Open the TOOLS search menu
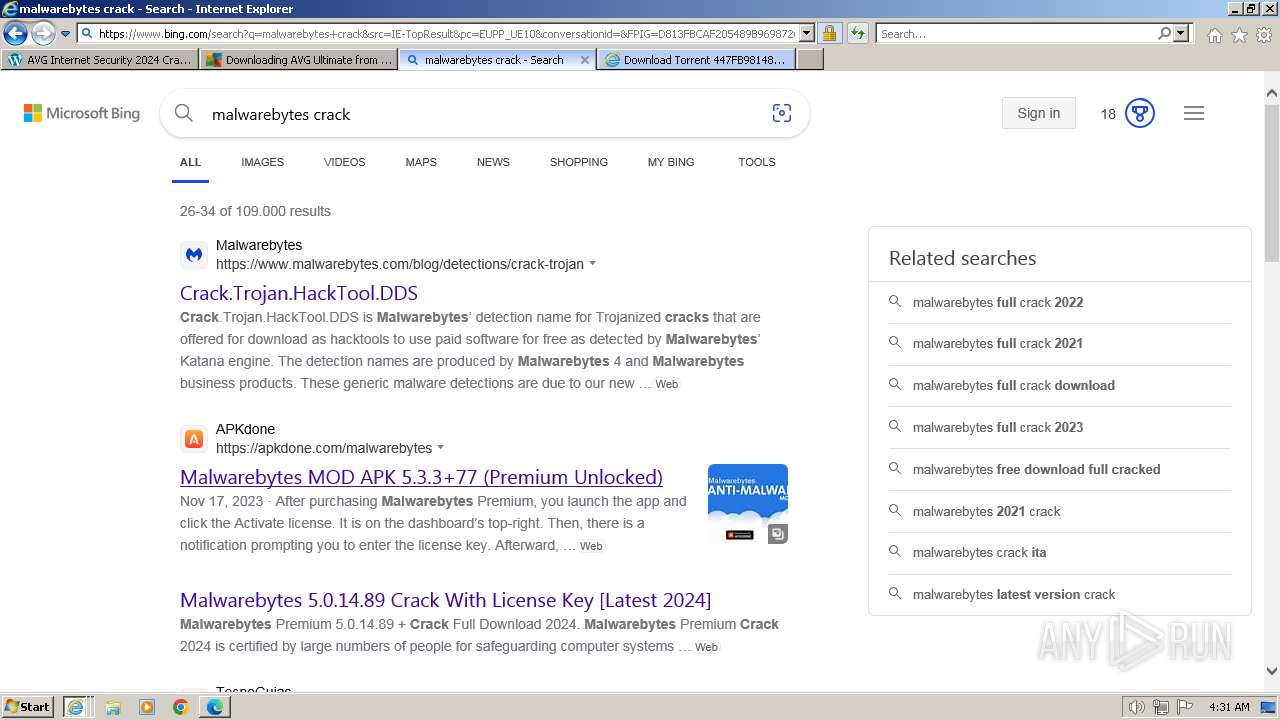1280x720 pixels. coord(757,162)
